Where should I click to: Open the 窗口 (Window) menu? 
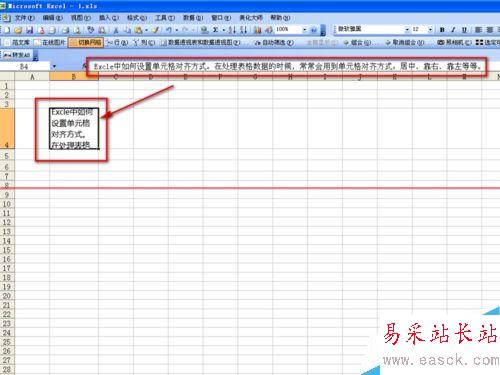tap(221, 18)
